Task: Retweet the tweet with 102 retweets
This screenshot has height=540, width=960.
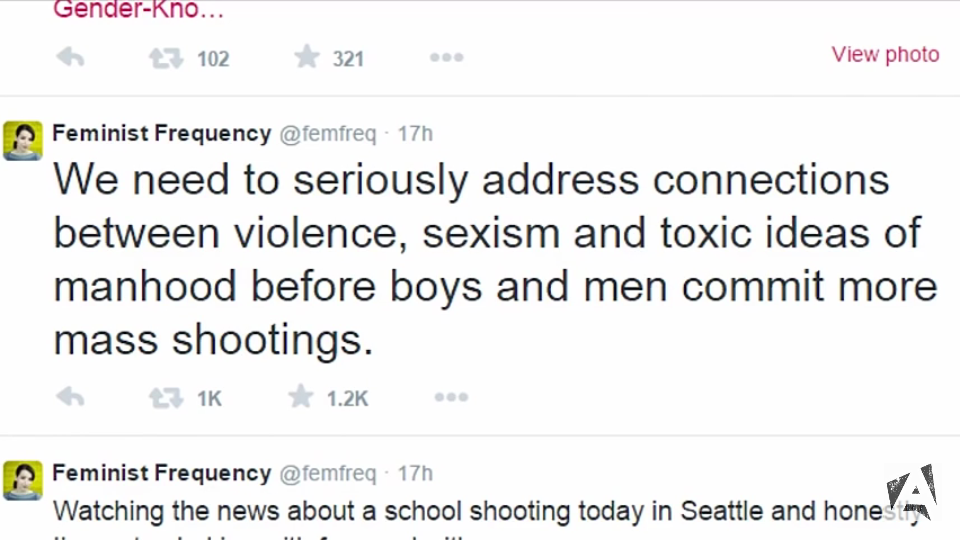Action: 166,58
